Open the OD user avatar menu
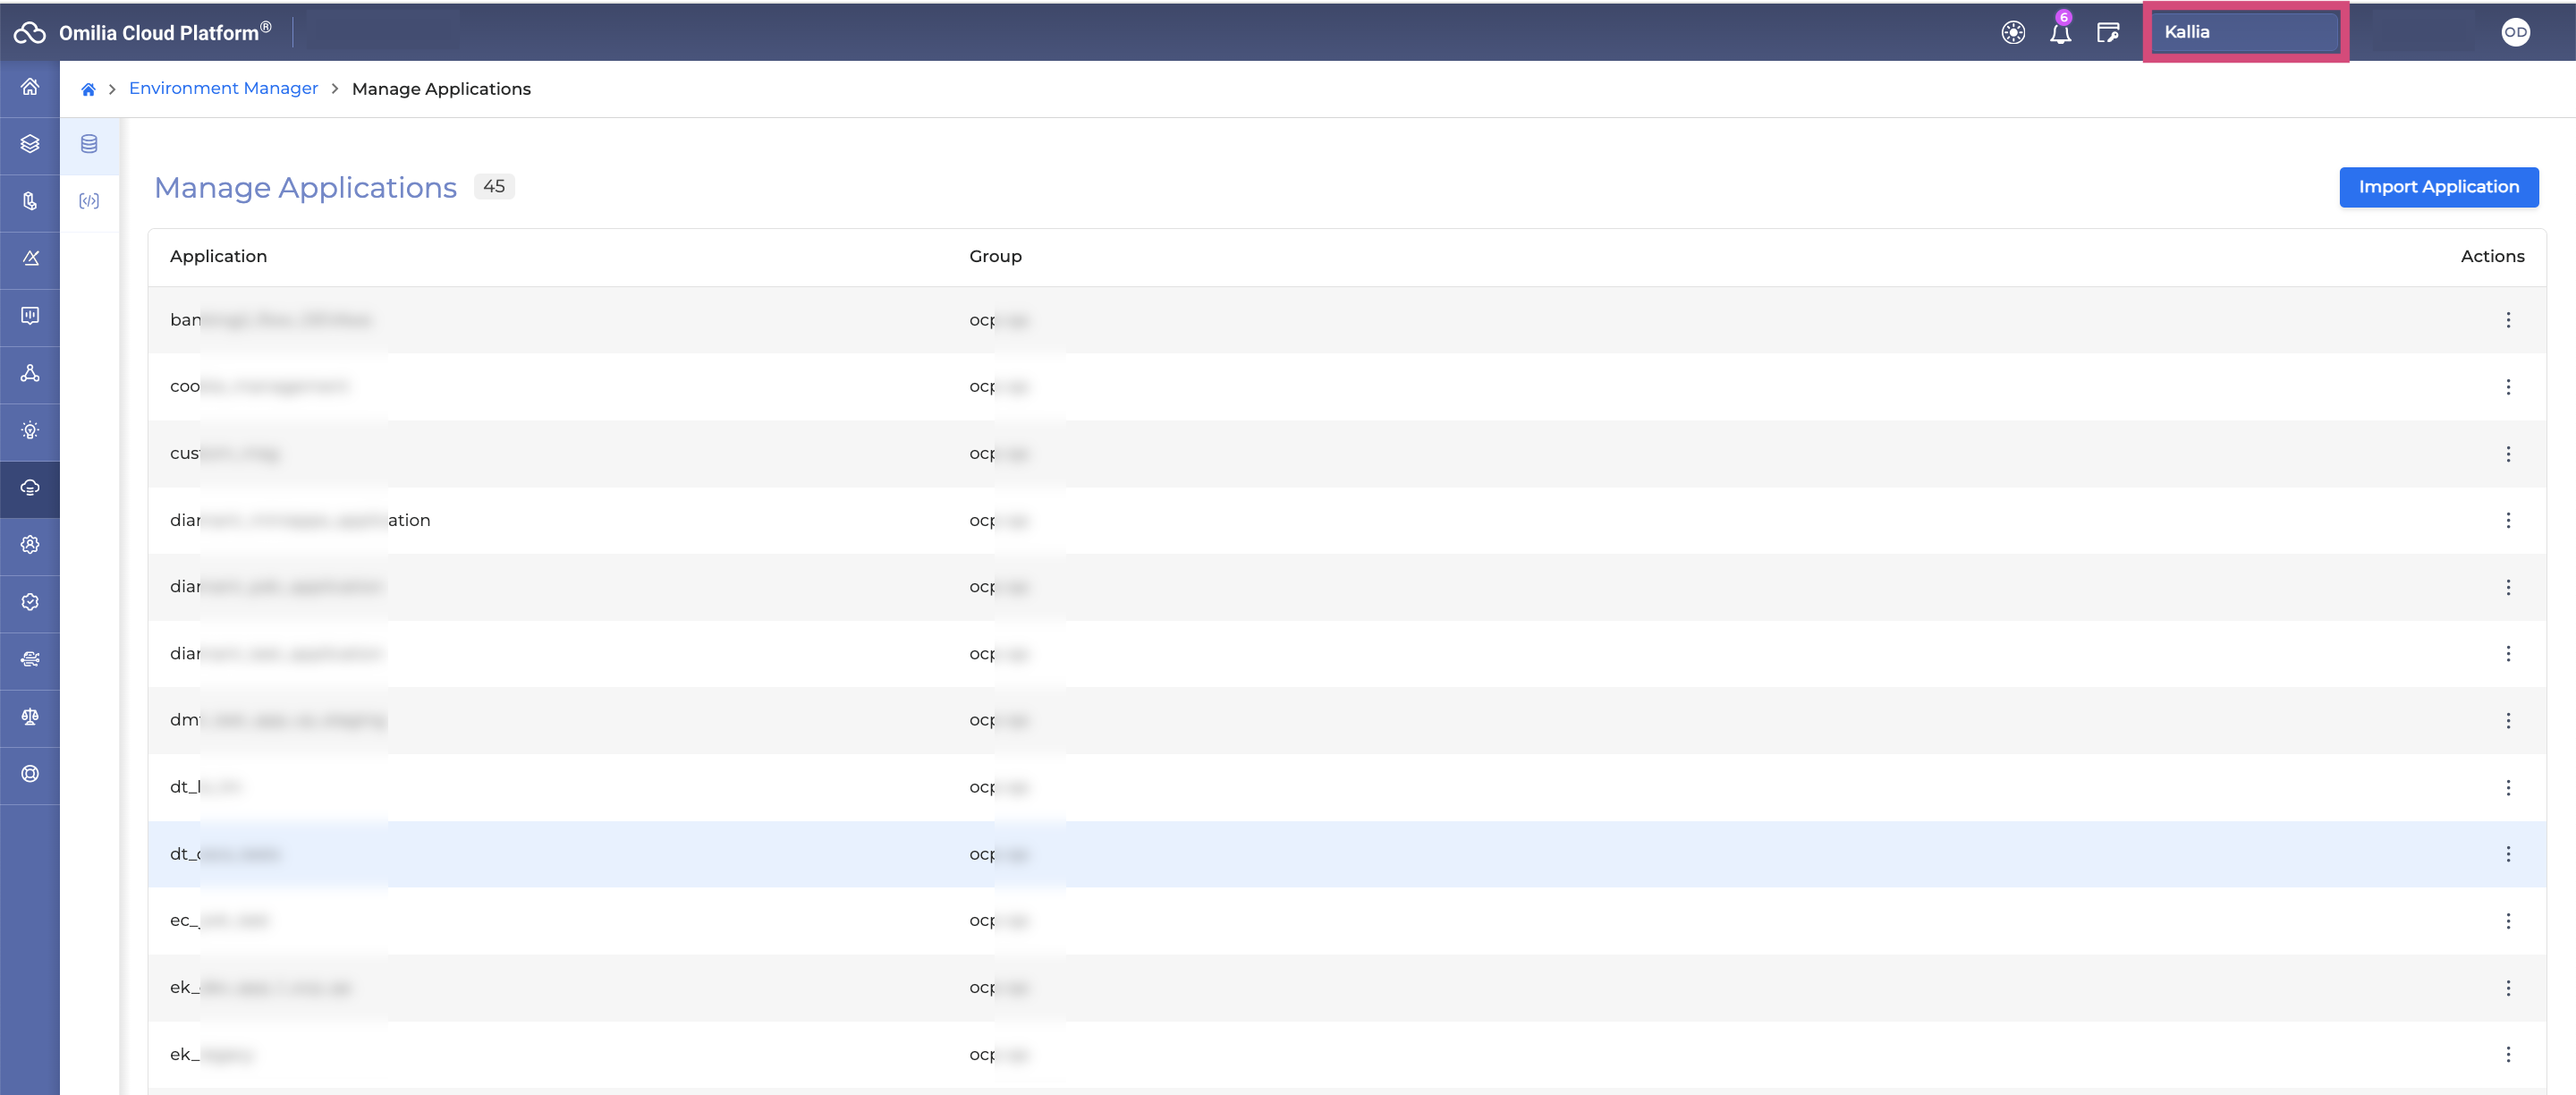This screenshot has width=2576, height=1095. (2516, 31)
